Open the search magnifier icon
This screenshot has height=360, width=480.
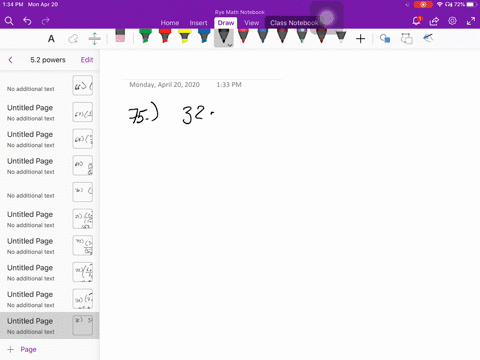pyautogui.click(x=9, y=21)
